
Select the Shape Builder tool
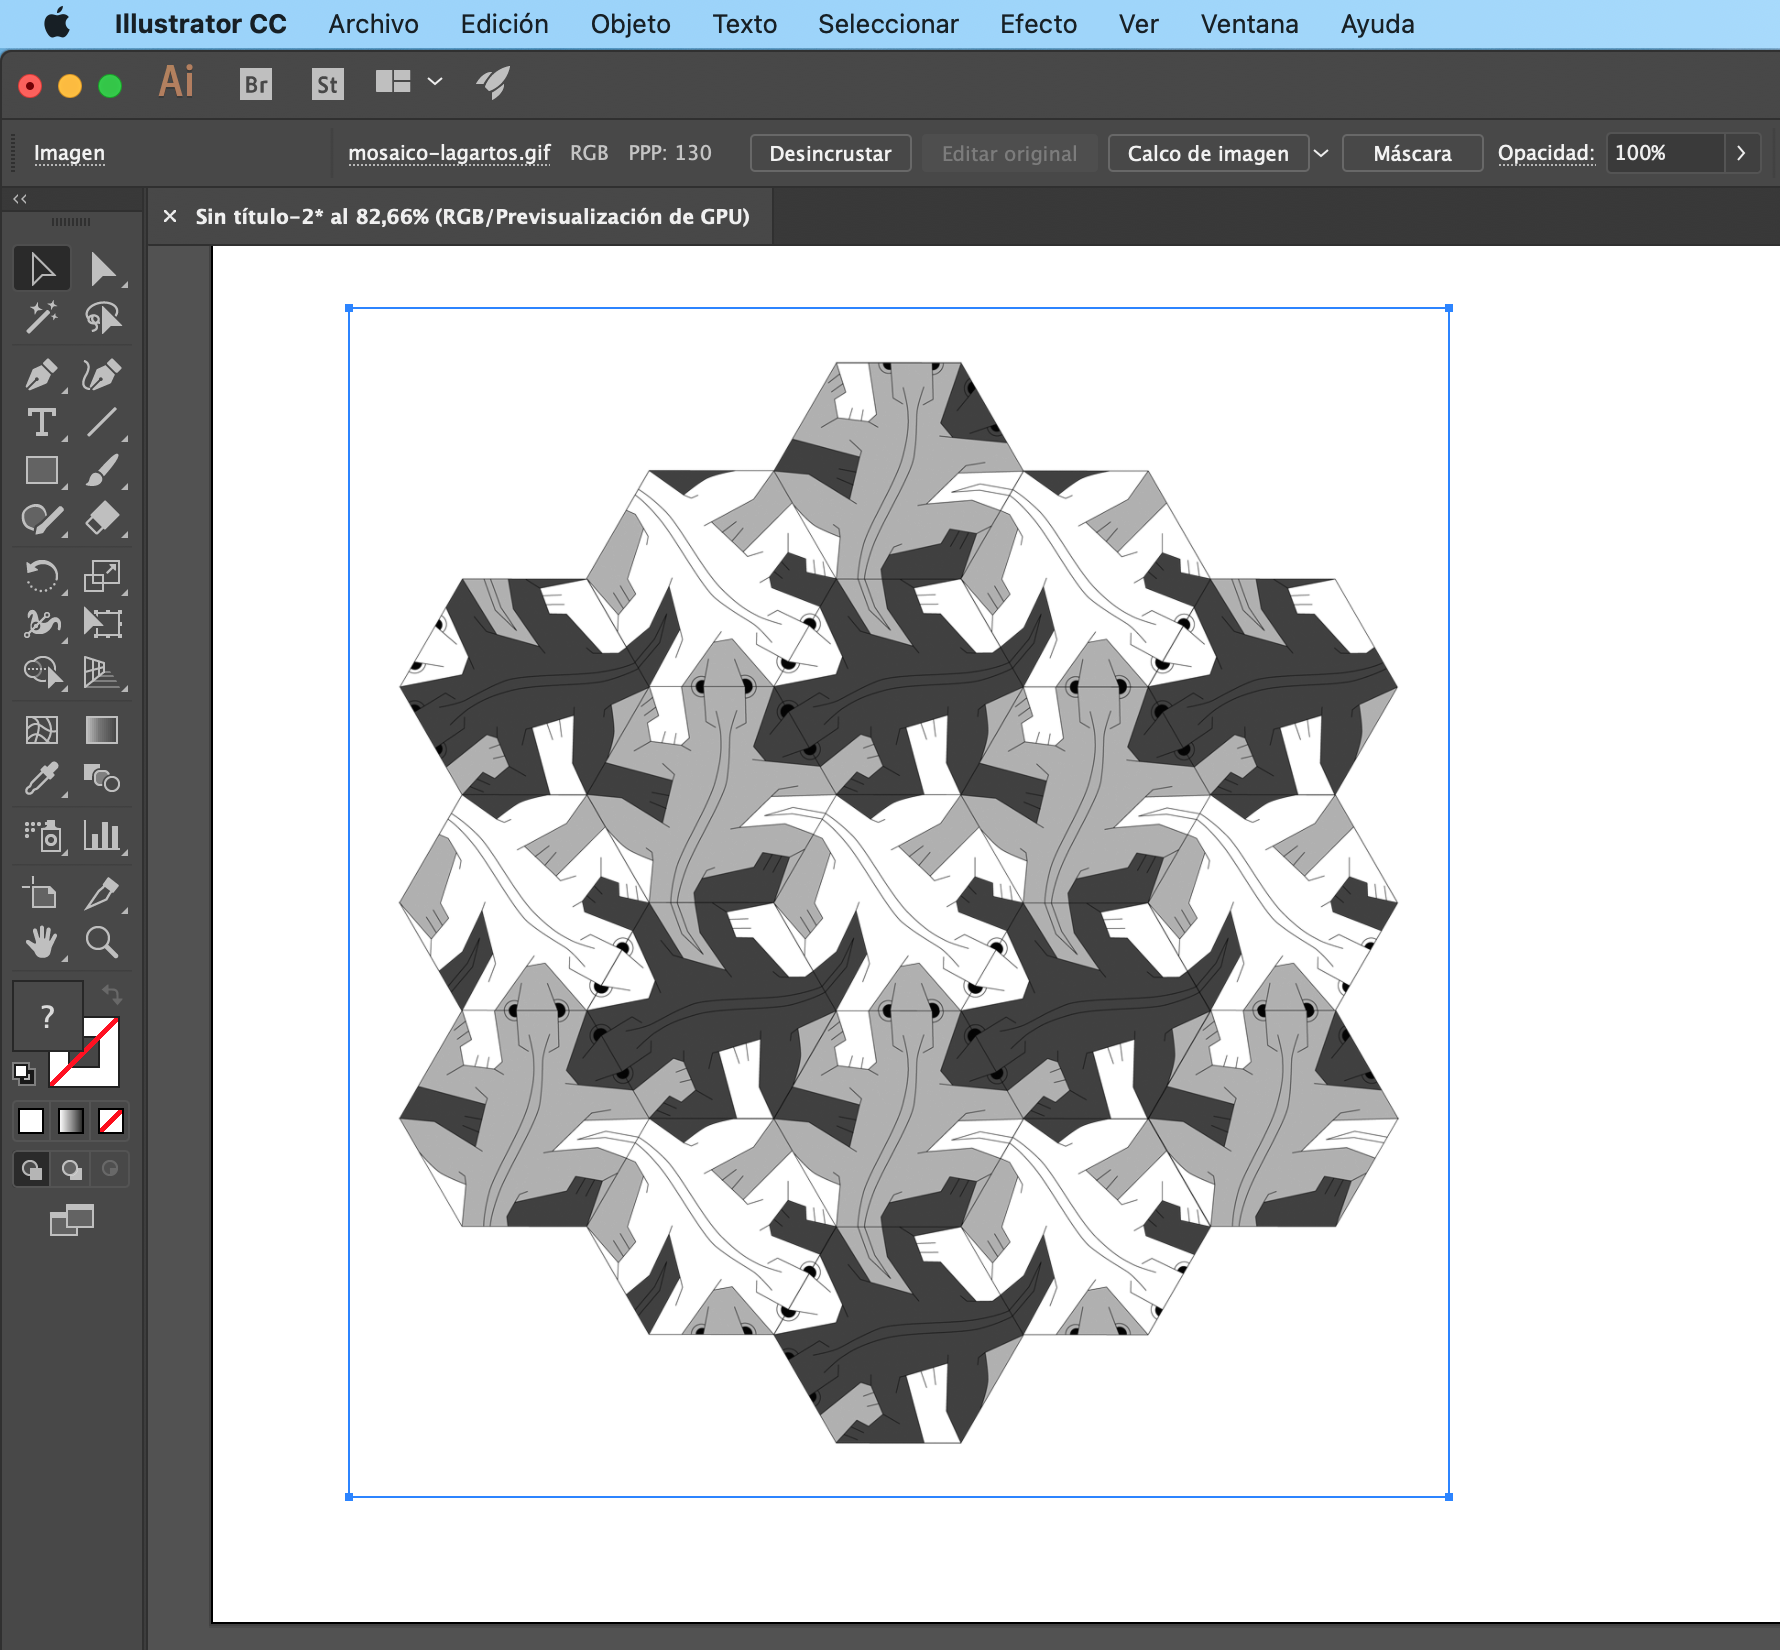pos(42,672)
